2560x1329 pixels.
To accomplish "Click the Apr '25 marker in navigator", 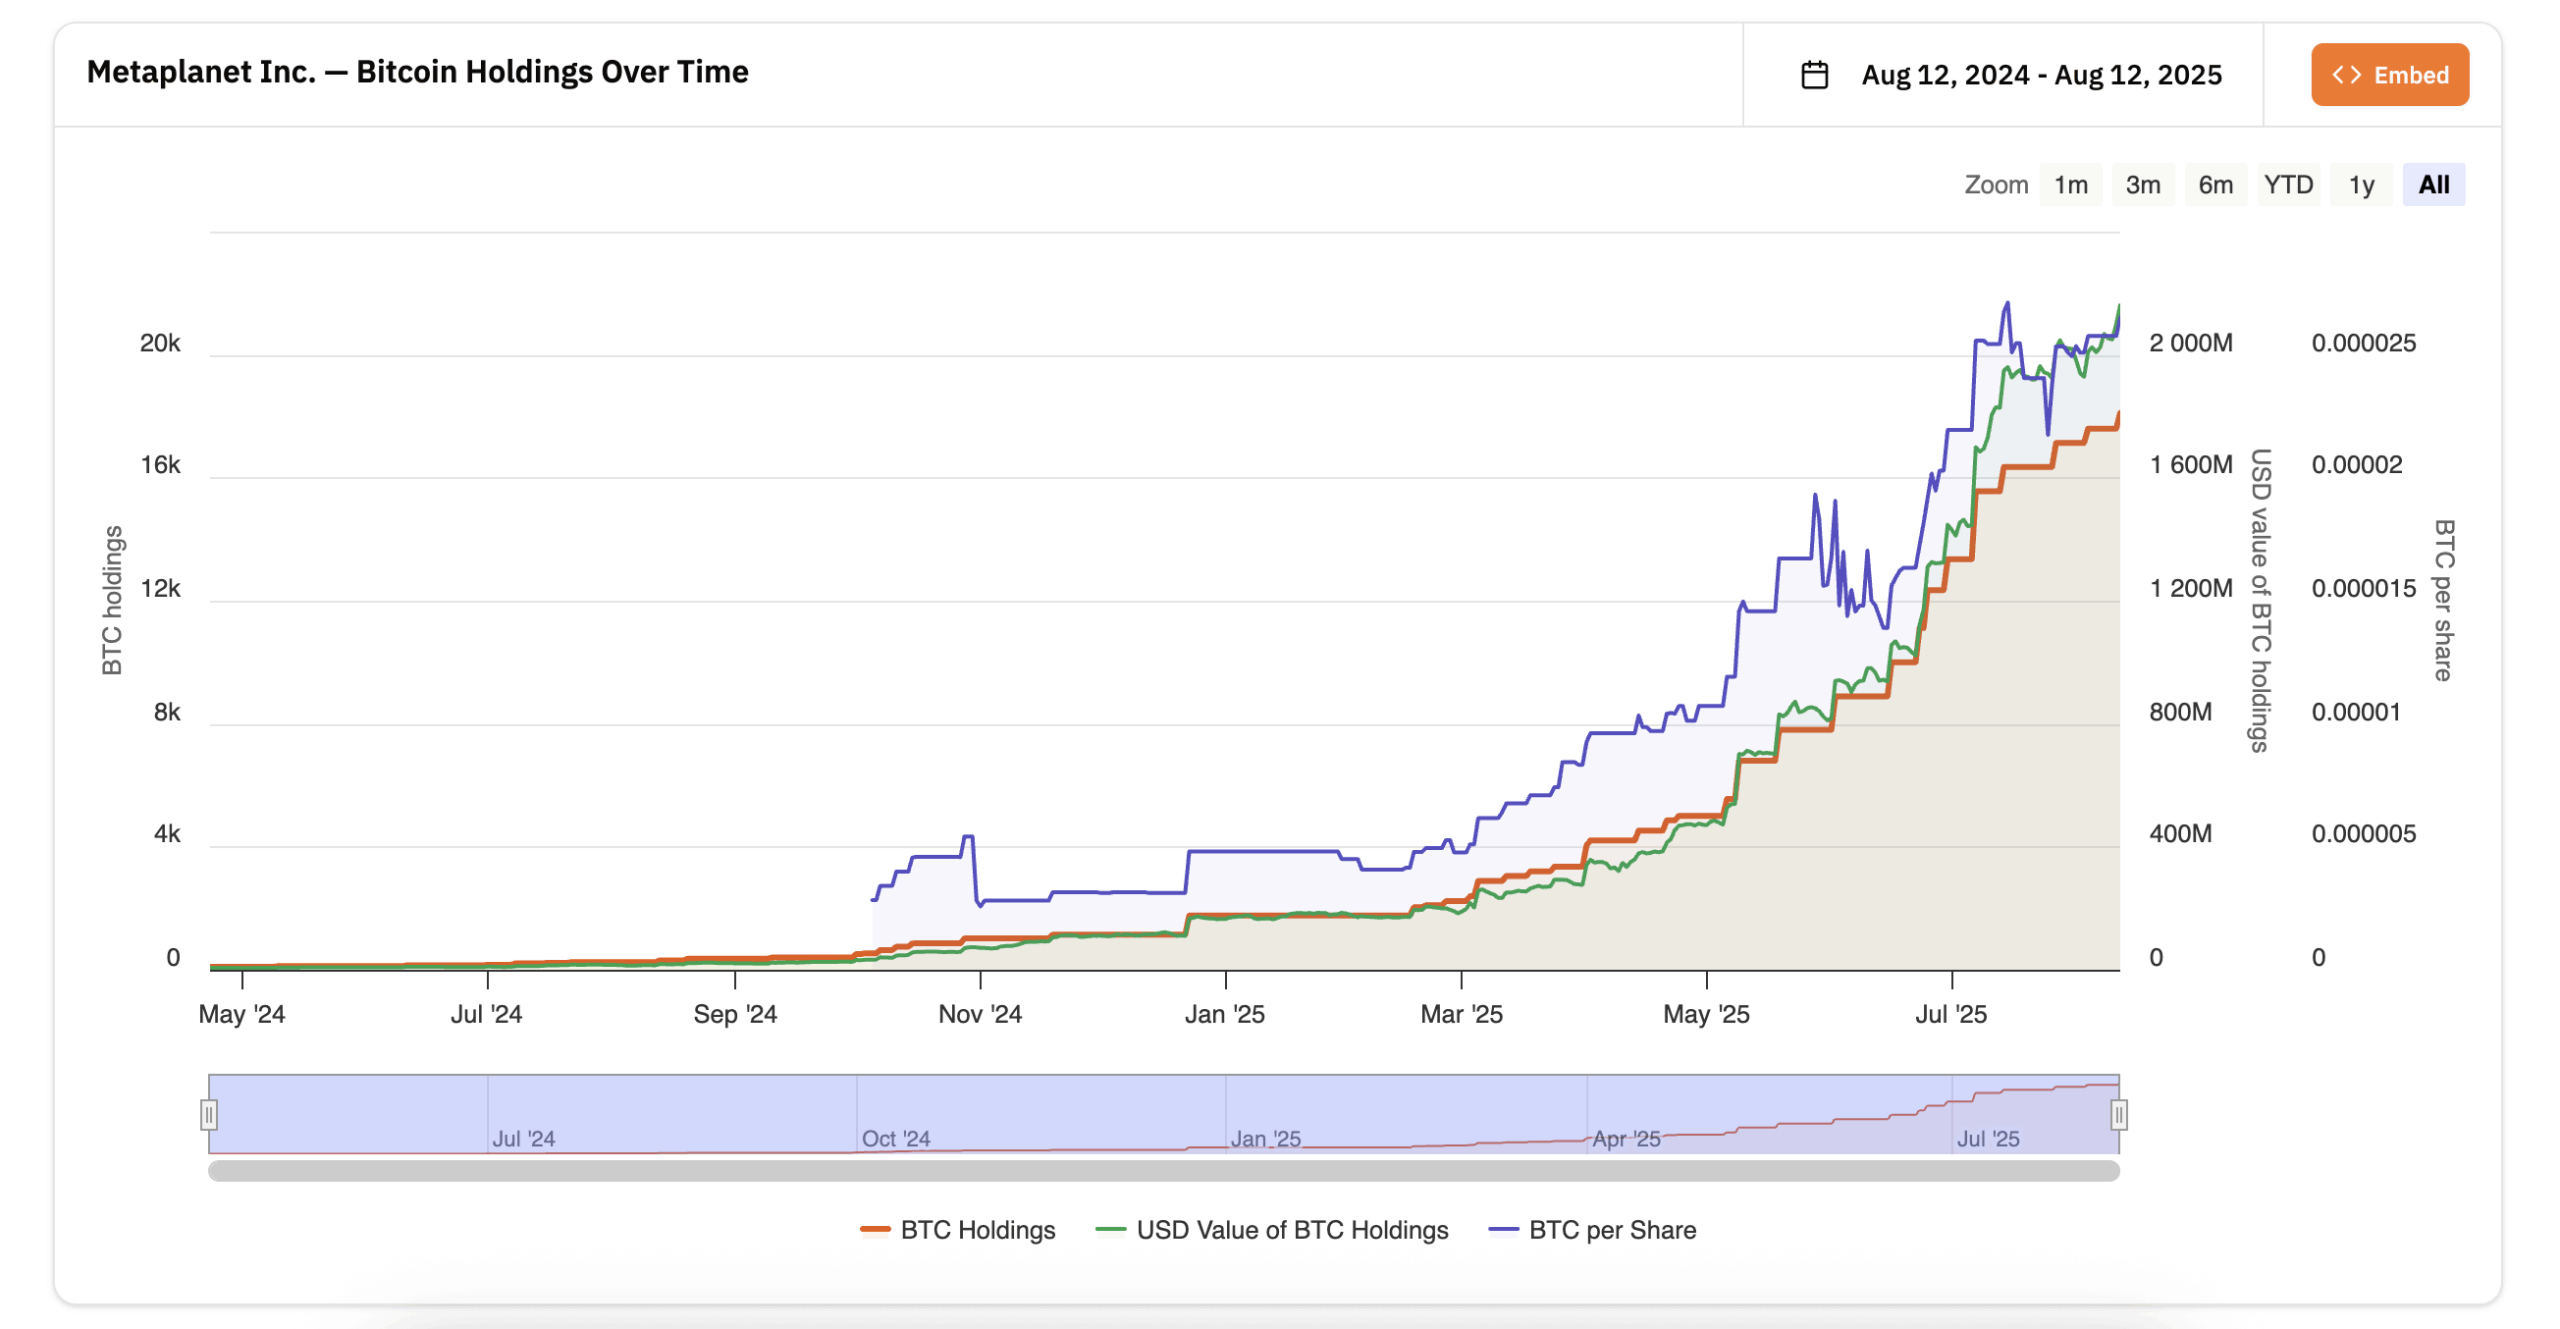I will pyautogui.click(x=1626, y=1139).
